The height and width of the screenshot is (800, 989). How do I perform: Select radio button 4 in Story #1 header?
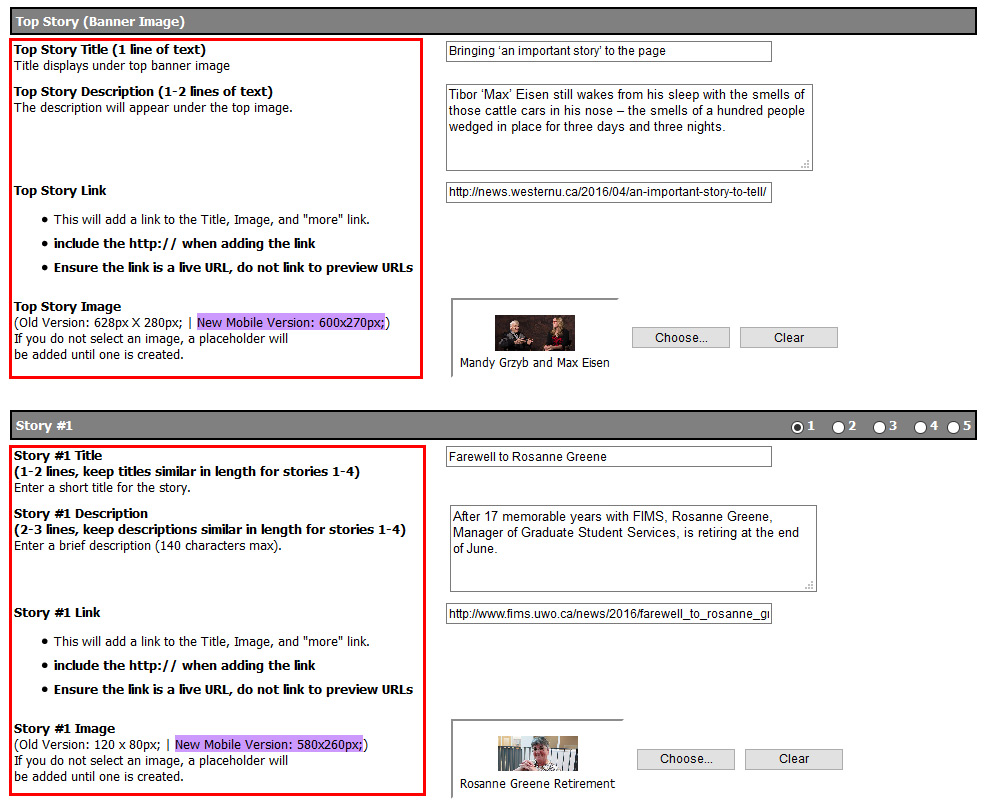click(920, 427)
